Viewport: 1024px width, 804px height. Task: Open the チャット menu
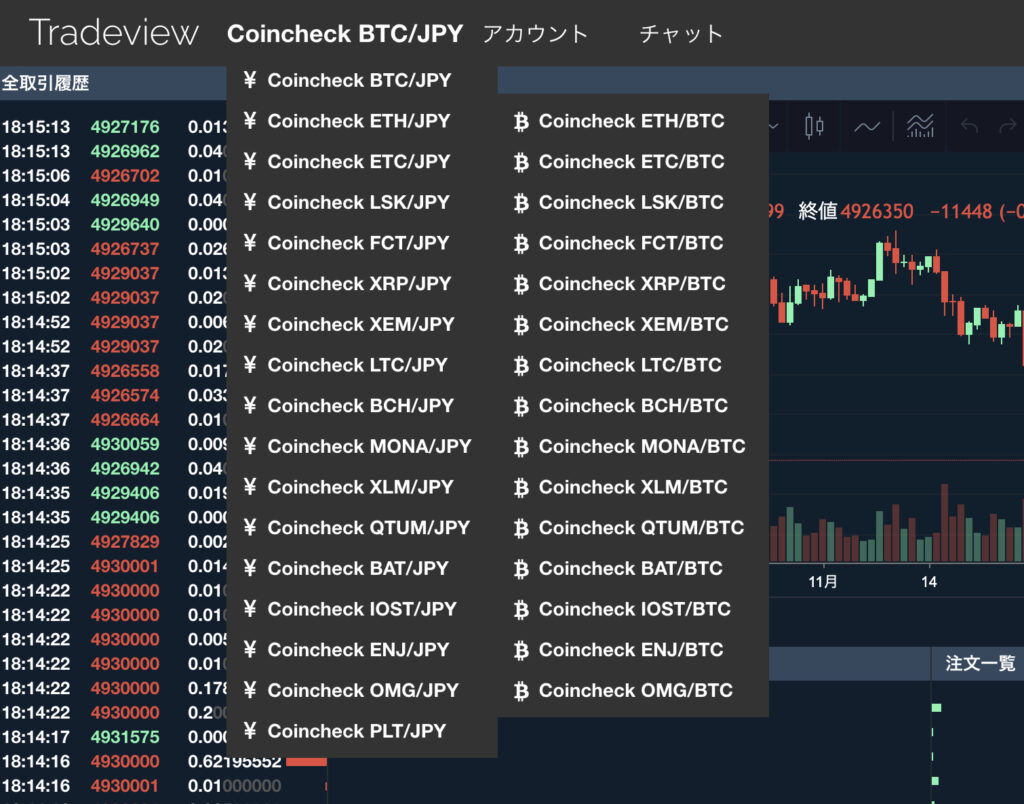pyautogui.click(x=681, y=33)
